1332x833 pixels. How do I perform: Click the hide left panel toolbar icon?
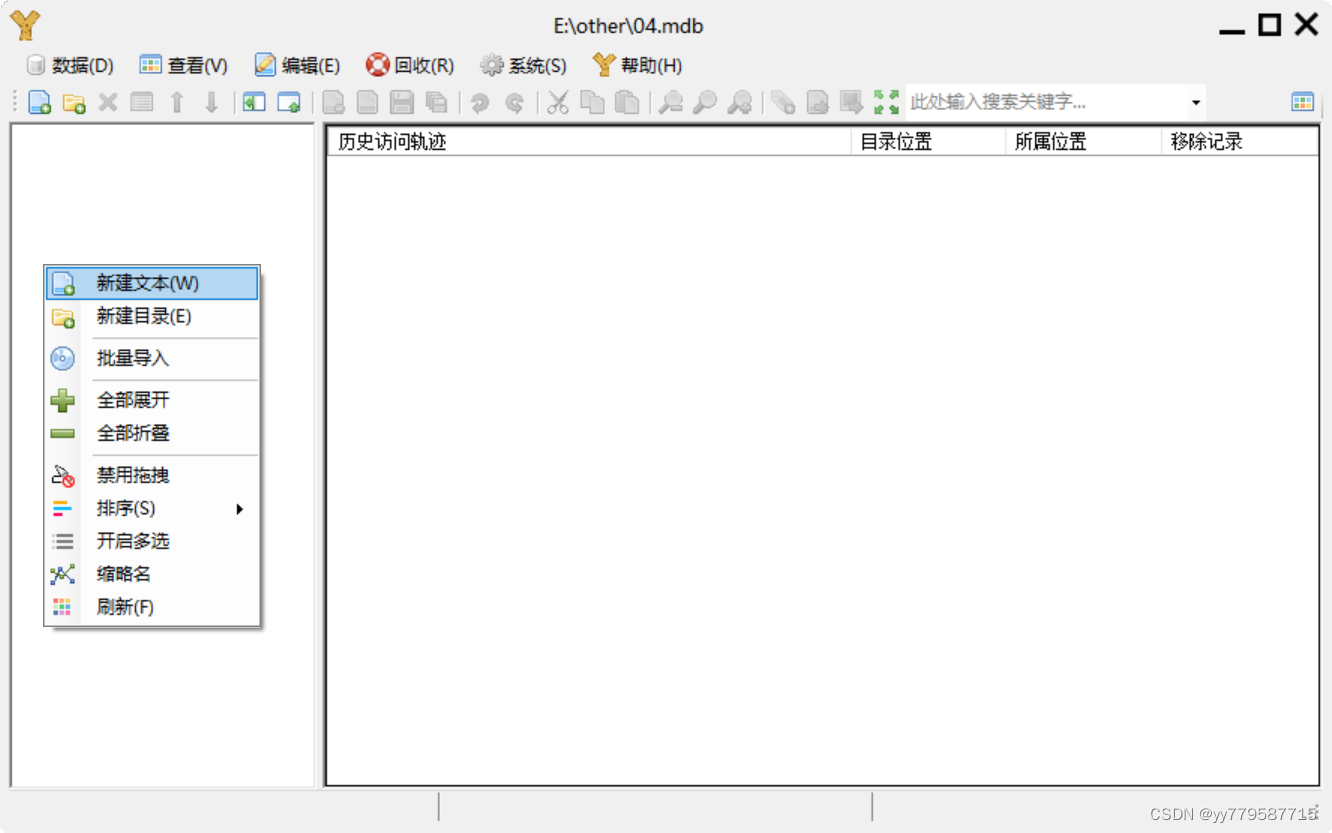(x=254, y=102)
